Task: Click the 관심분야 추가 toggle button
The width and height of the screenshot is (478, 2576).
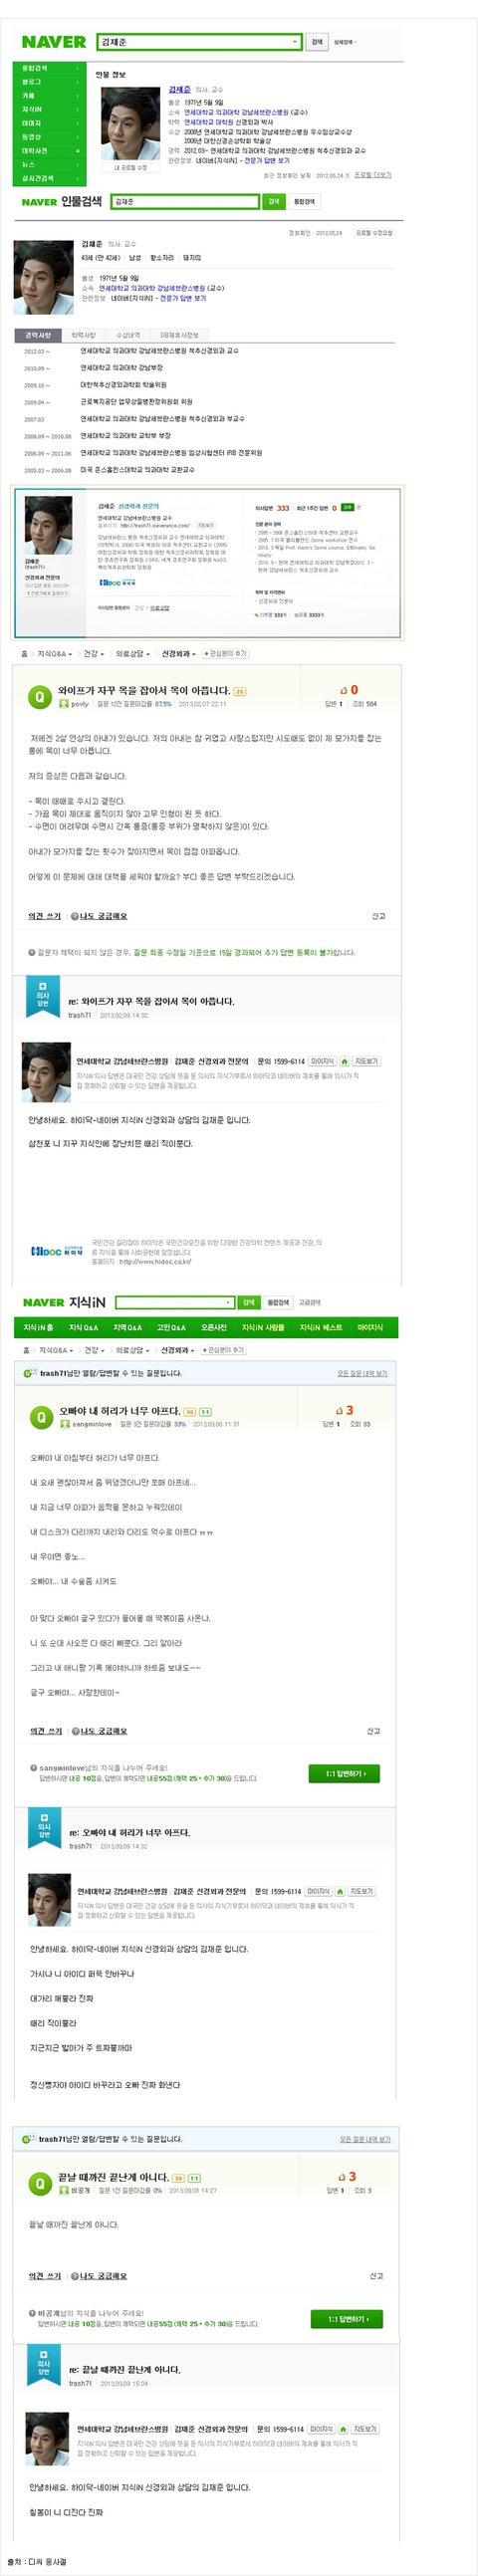Action: tap(226, 653)
